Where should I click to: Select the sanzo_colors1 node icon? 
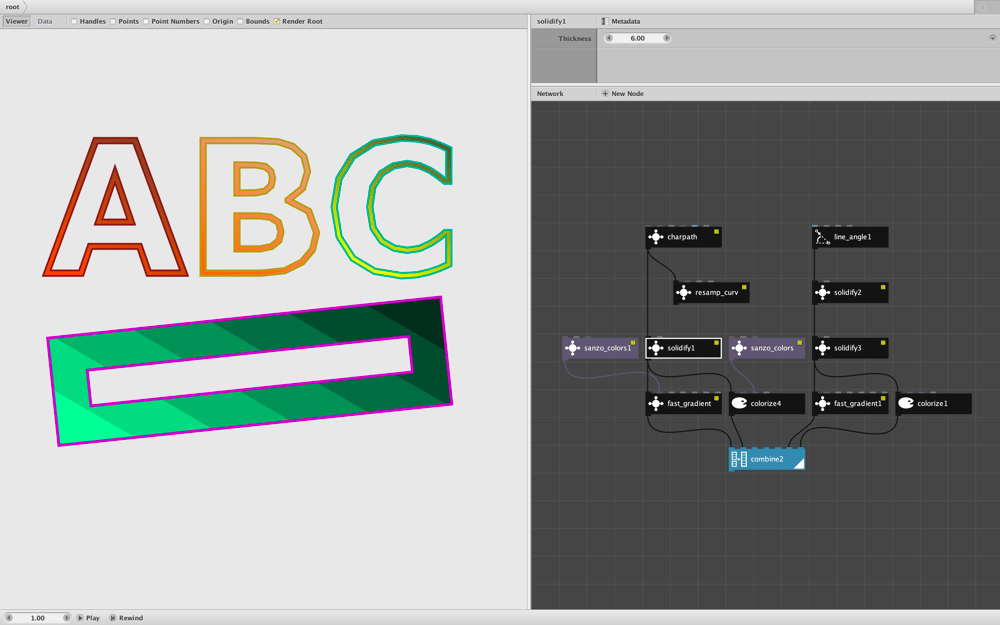click(x=573, y=348)
